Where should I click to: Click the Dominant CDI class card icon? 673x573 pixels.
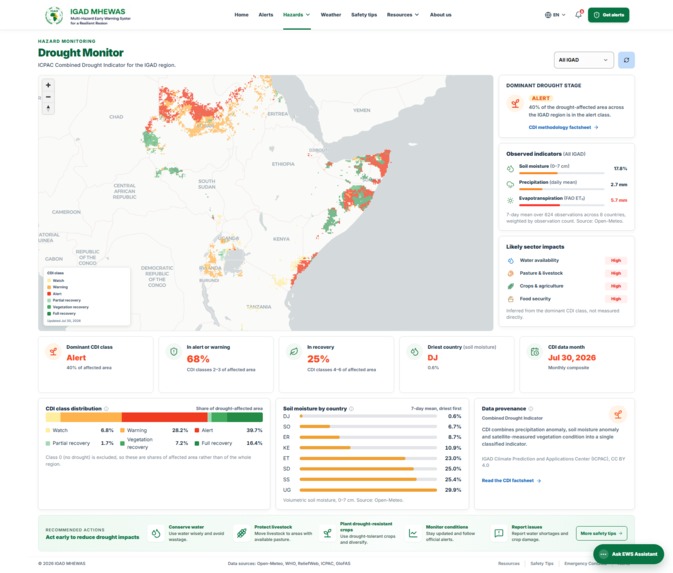[x=53, y=352]
